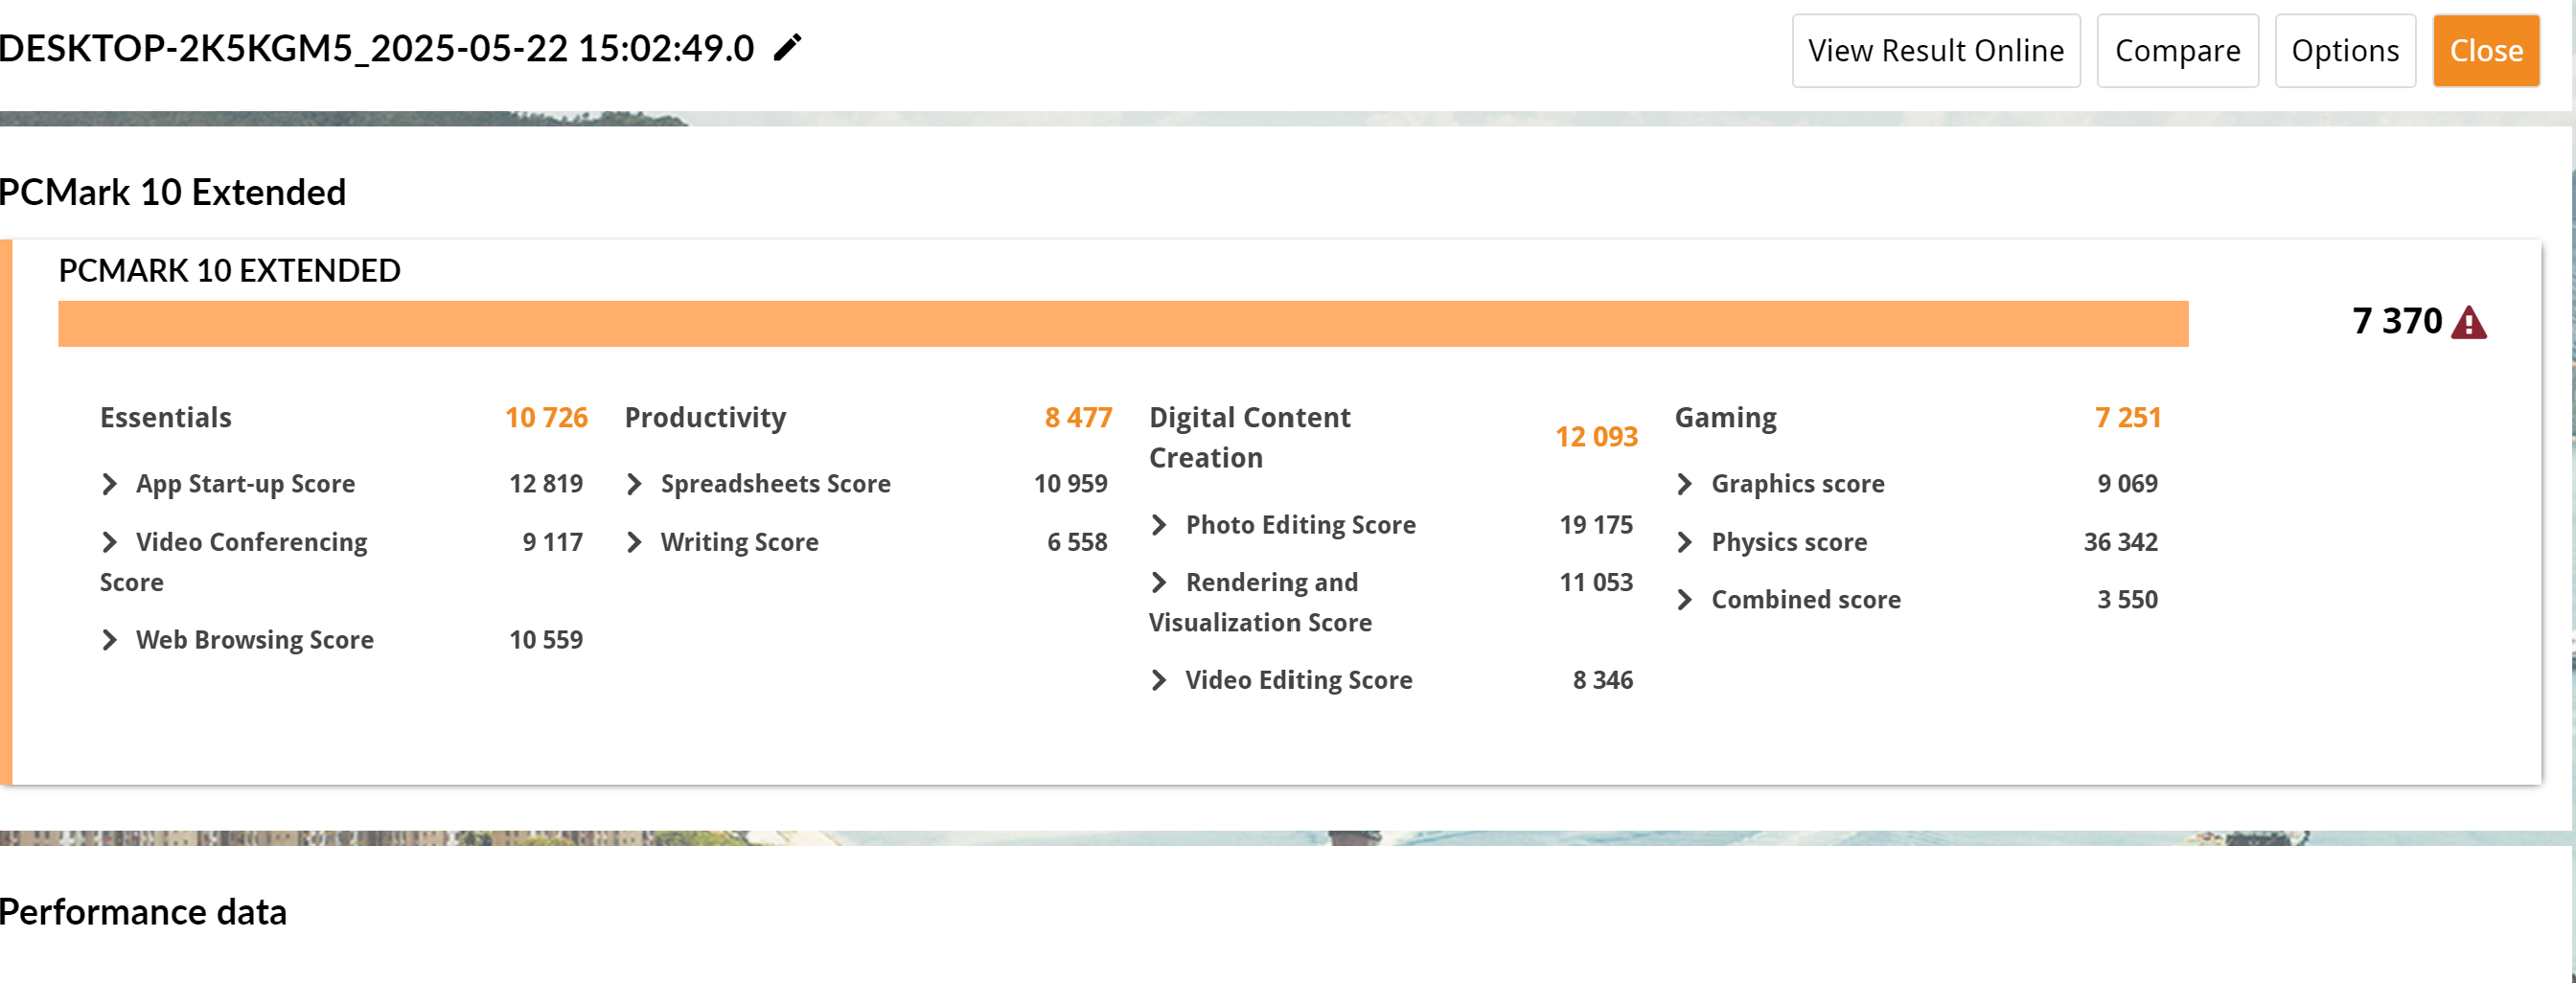2576x983 pixels.
Task: Select the Digital Content Creation heading
Action: (1250, 437)
